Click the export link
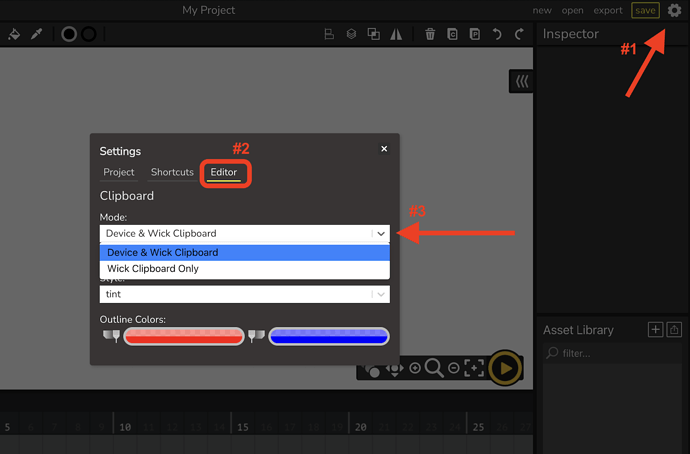Image resolution: width=690 pixels, height=454 pixels. click(608, 10)
